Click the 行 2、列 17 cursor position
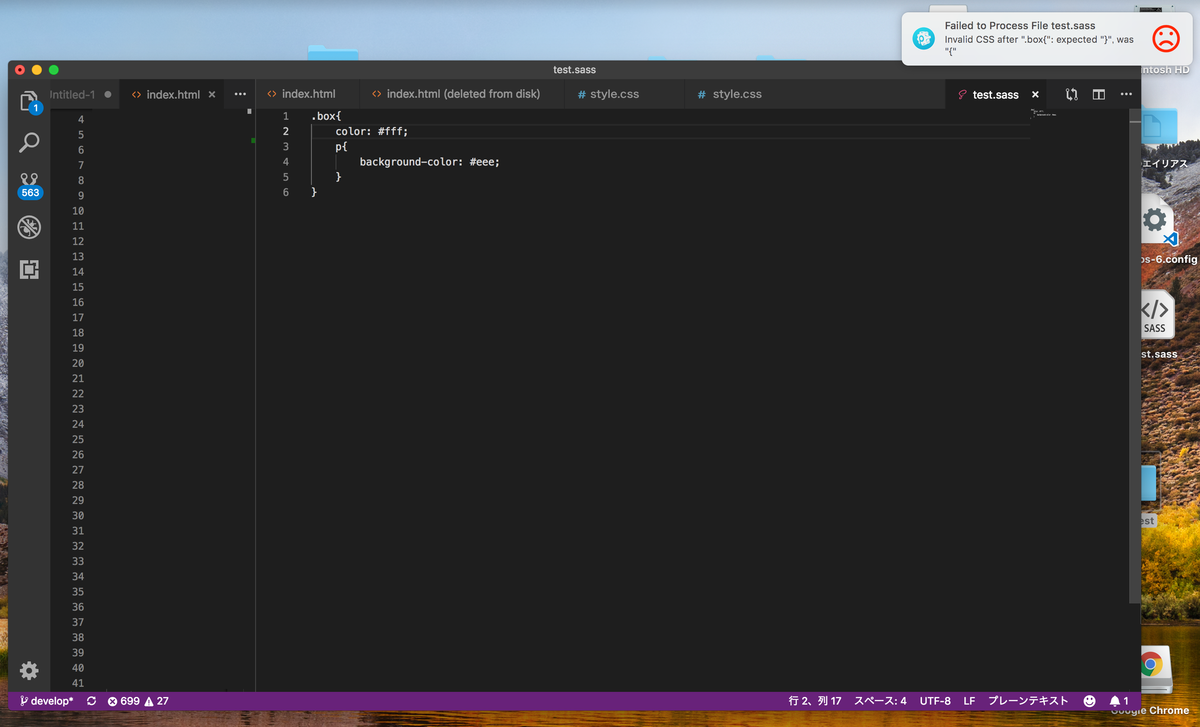Image resolution: width=1200 pixels, height=727 pixels. [814, 701]
